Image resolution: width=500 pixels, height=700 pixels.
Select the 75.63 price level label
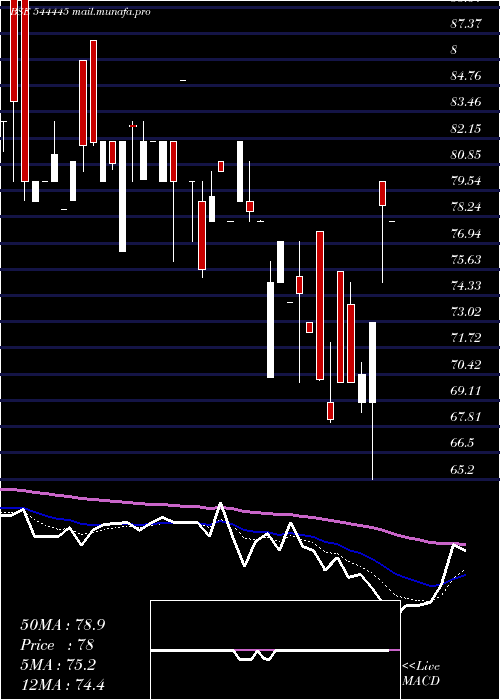pos(466,260)
